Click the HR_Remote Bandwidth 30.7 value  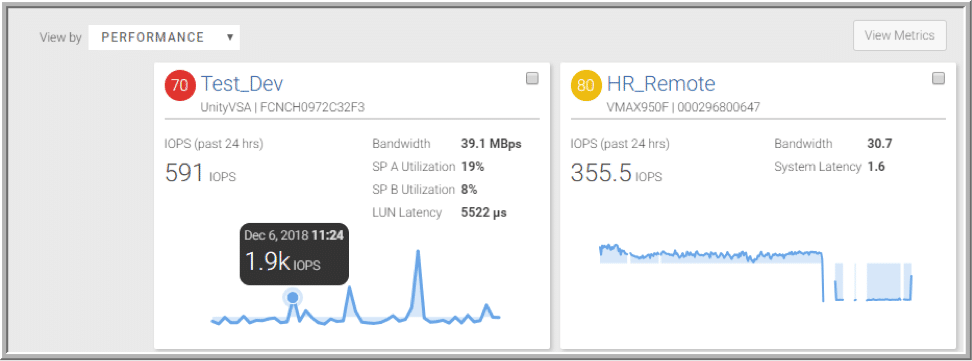point(880,144)
